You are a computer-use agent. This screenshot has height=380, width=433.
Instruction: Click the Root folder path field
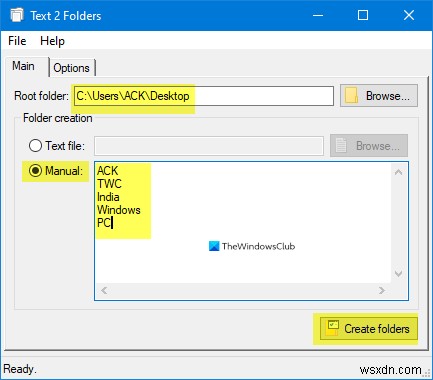204,96
